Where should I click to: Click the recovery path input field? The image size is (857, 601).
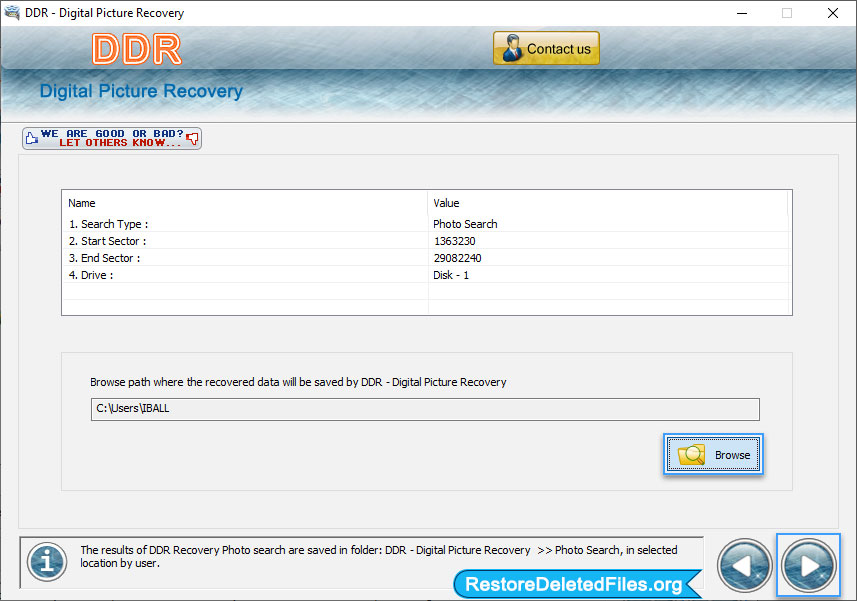pos(425,409)
